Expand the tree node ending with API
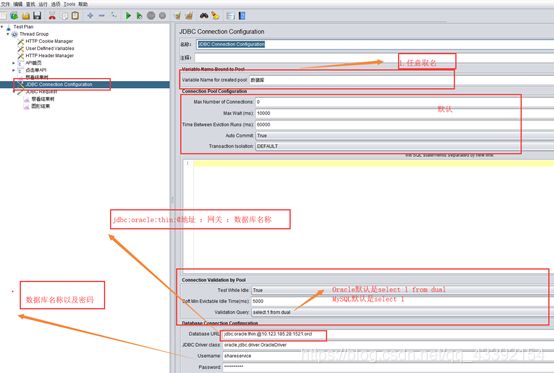This screenshot has width=554, height=373. click(x=14, y=70)
